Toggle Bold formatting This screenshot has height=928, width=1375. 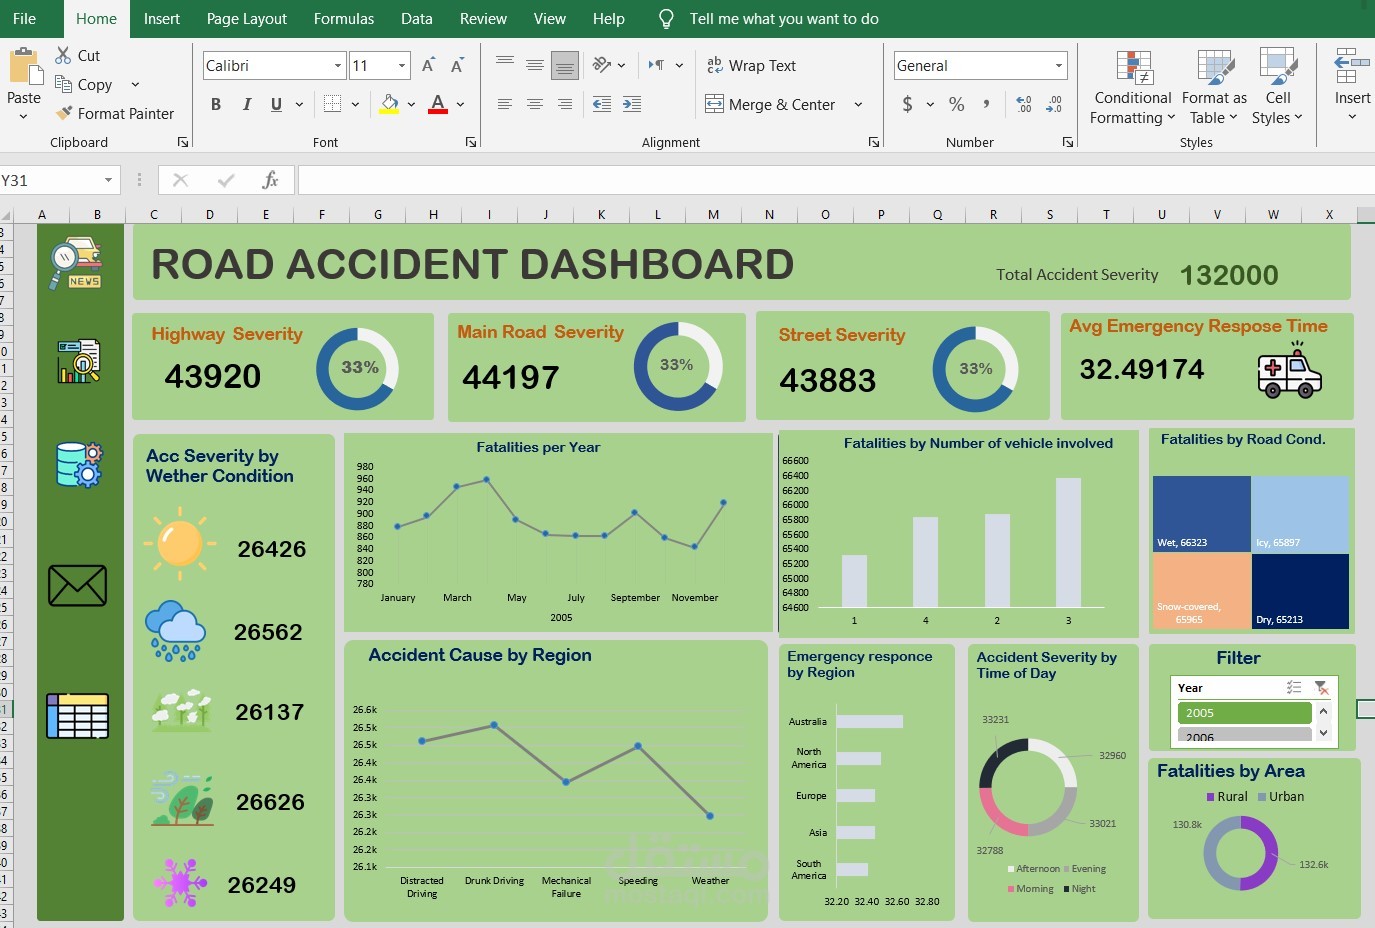point(216,104)
